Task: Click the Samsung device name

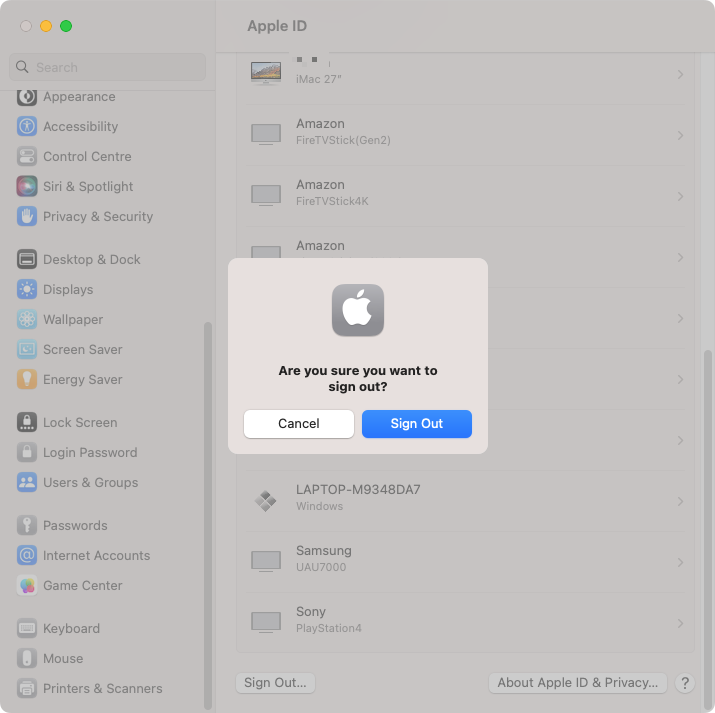Action: [324, 550]
